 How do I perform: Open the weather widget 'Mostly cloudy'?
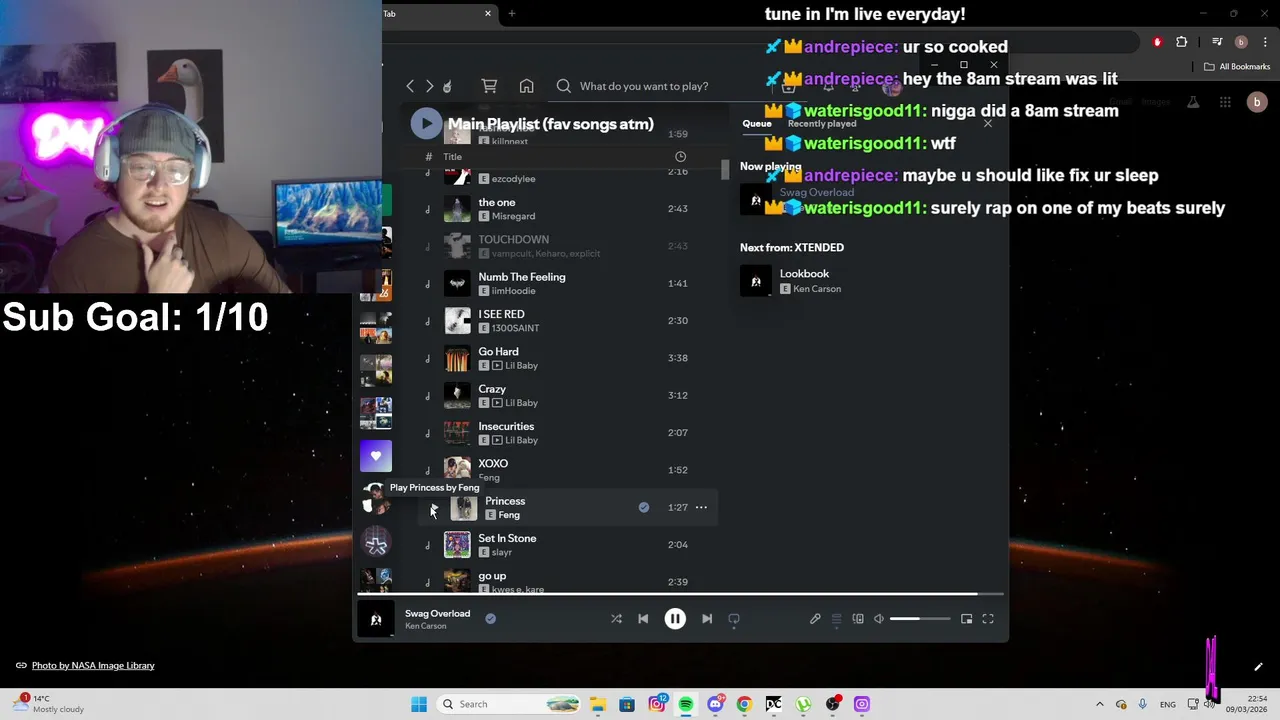pos(47,704)
